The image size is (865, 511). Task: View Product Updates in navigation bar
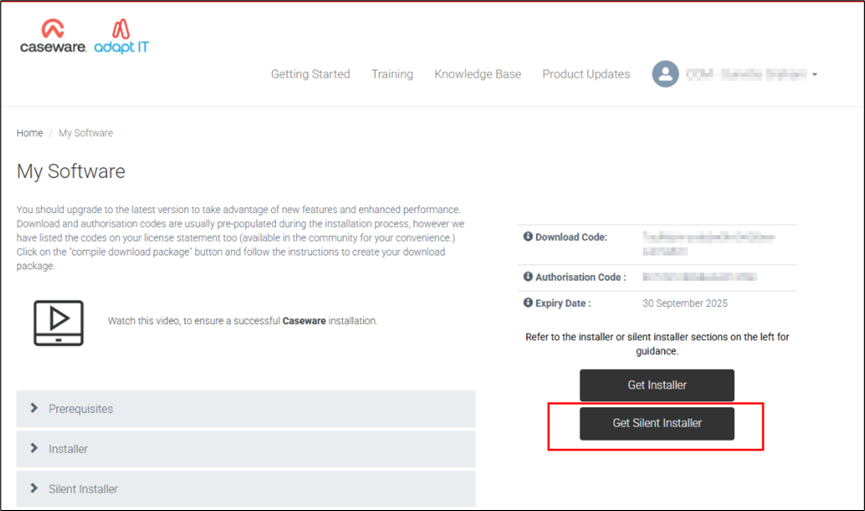tap(586, 74)
